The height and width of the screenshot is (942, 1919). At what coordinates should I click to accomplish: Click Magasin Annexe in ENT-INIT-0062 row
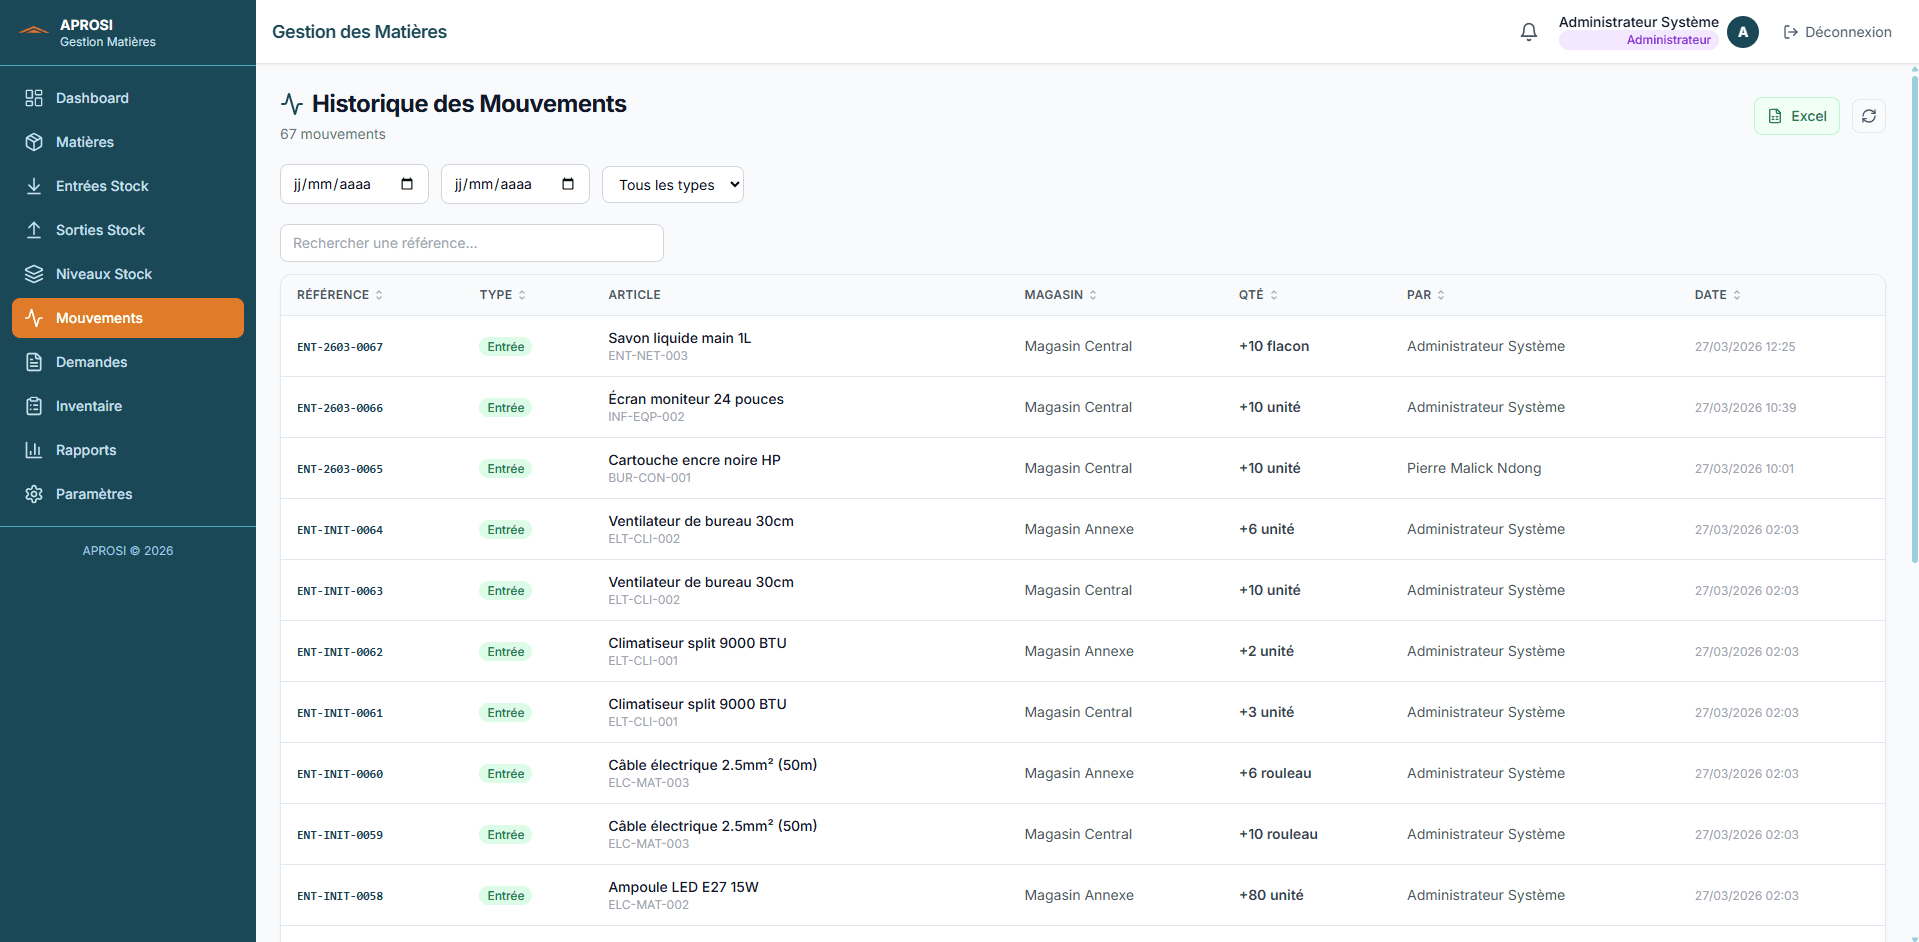click(x=1079, y=651)
